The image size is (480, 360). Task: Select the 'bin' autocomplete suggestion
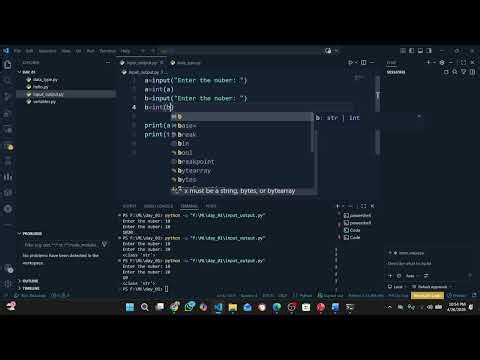(242, 144)
